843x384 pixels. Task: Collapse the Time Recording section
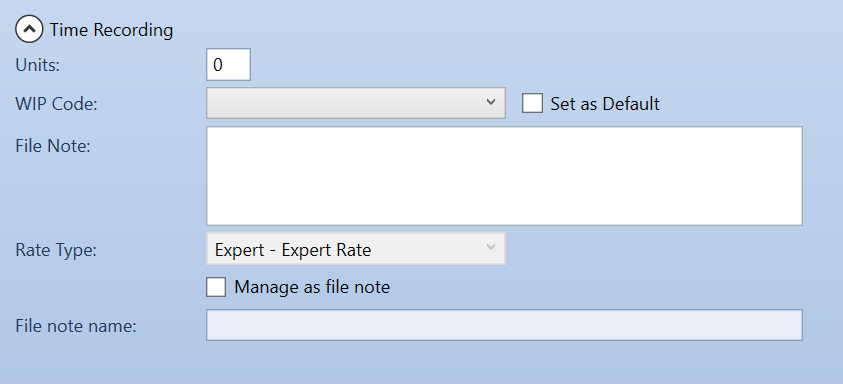pyautogui.click(x=29, y=30)
